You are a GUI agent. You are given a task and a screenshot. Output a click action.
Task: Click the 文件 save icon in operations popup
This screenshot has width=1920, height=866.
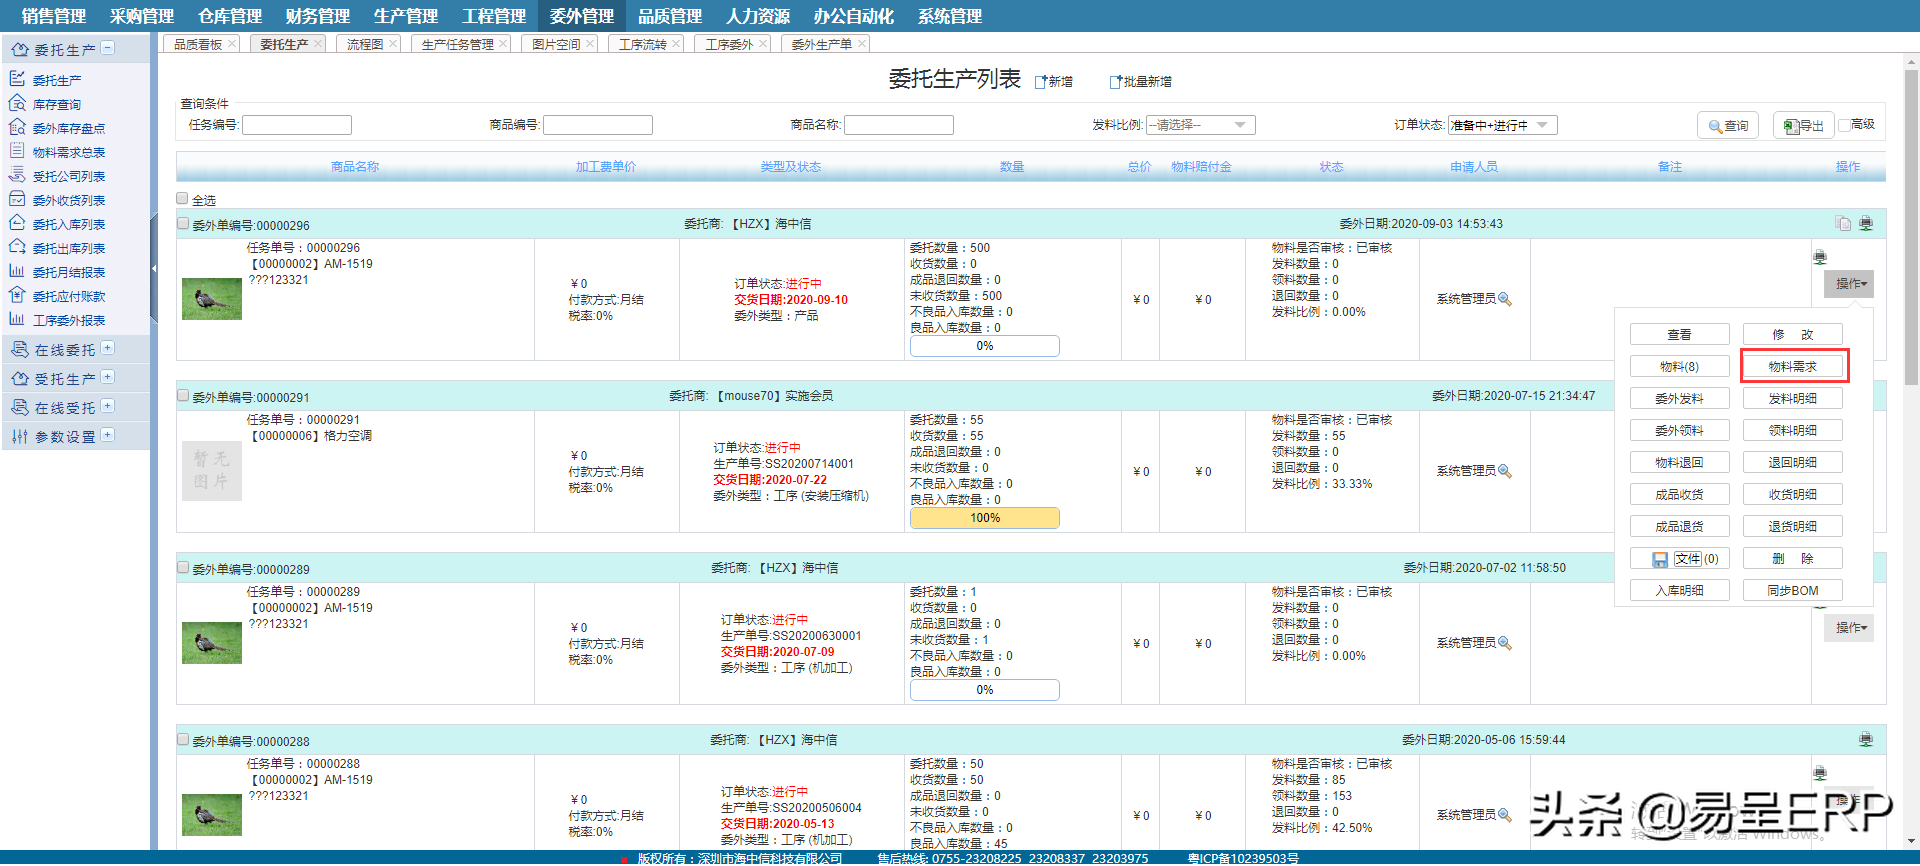1660,559
